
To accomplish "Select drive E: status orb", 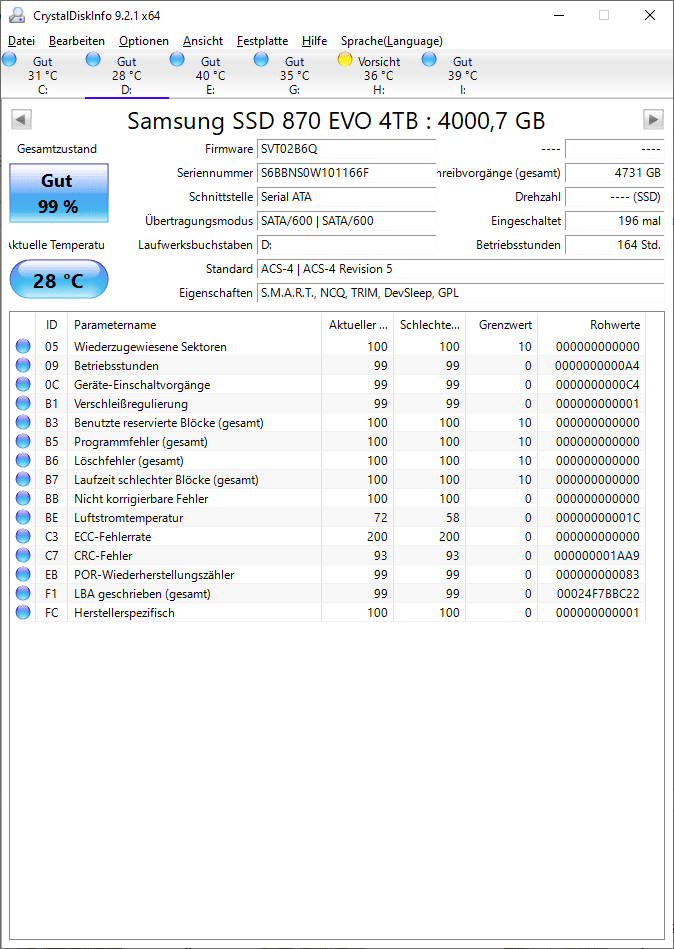I will pyautogui.click(x=177, y=59).
